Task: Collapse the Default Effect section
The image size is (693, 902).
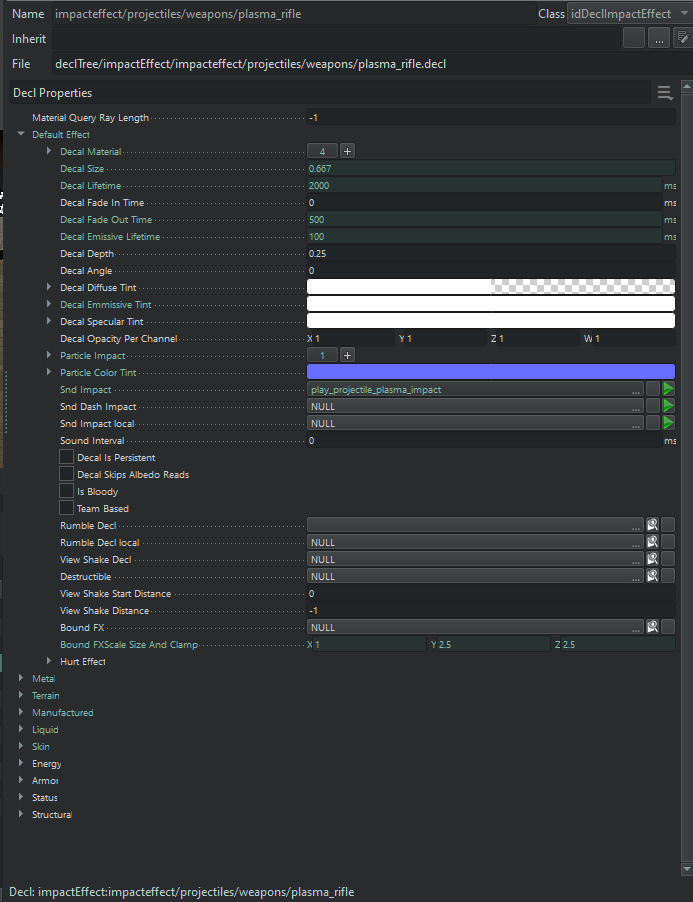Action: pyautogui.click(x=21, y=134)
